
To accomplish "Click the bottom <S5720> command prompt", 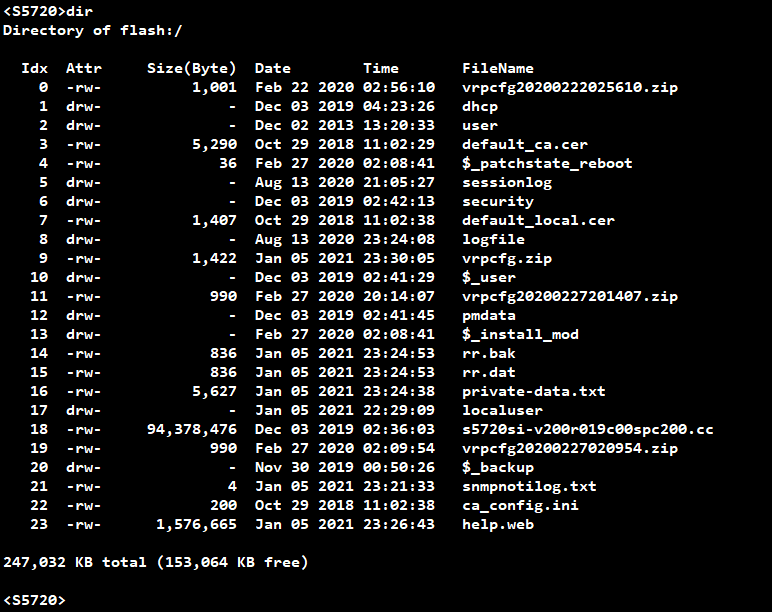I will [x=34, y=601].
